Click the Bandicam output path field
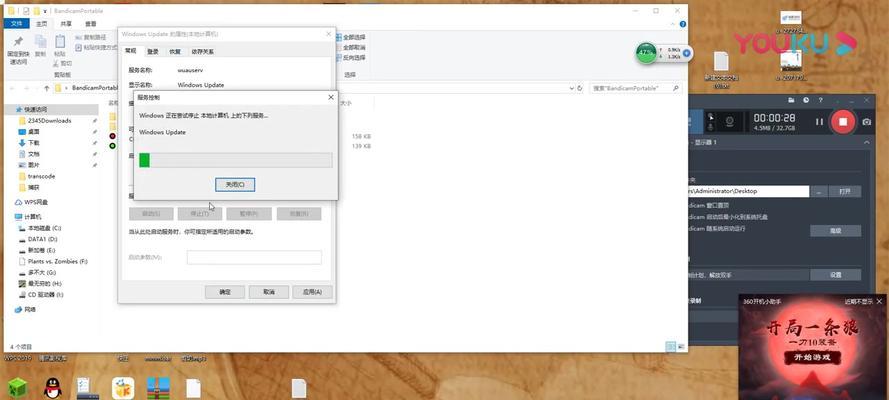 coord(748,192)
